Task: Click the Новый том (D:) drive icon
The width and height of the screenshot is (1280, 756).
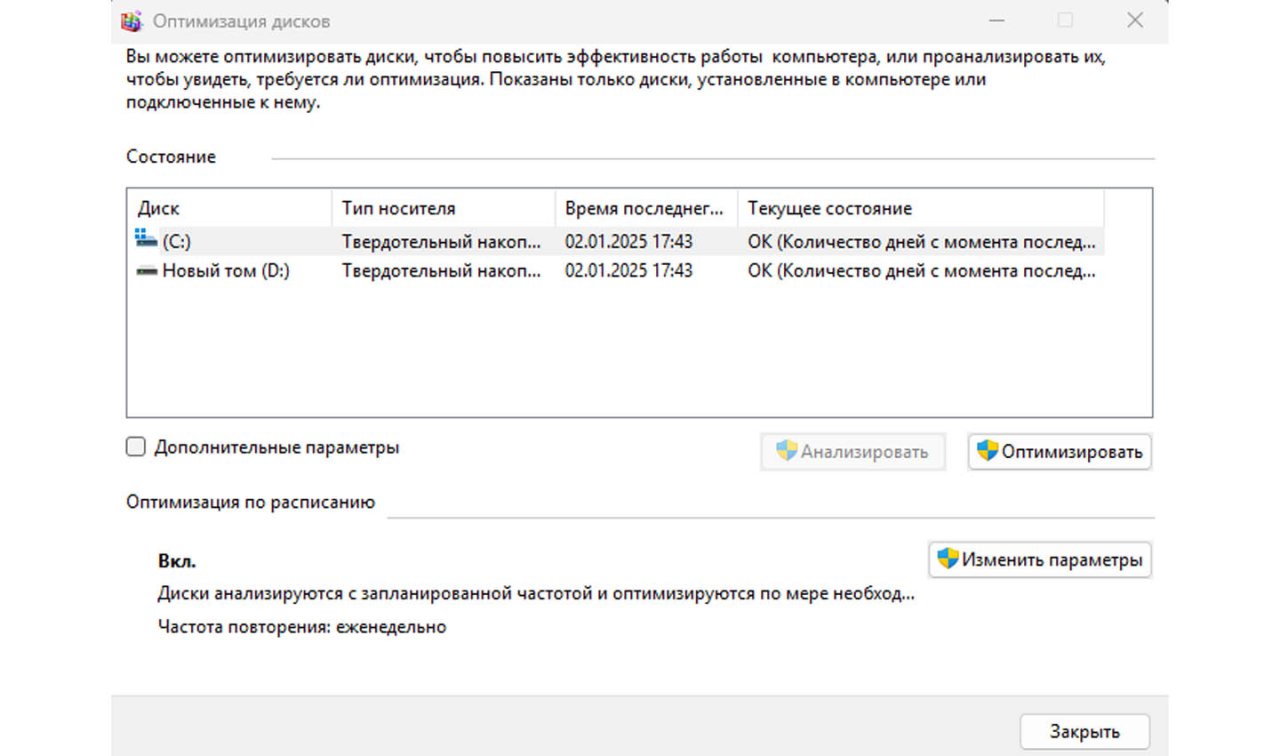Action: (x=146, y=271)
